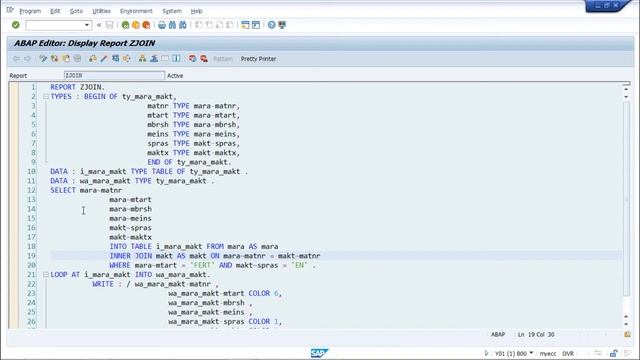Screen dimensions: 640x360
Task: Click the top up-arrow of editor scrollbar
Action: pyautogui.click(x=626, y=88)
